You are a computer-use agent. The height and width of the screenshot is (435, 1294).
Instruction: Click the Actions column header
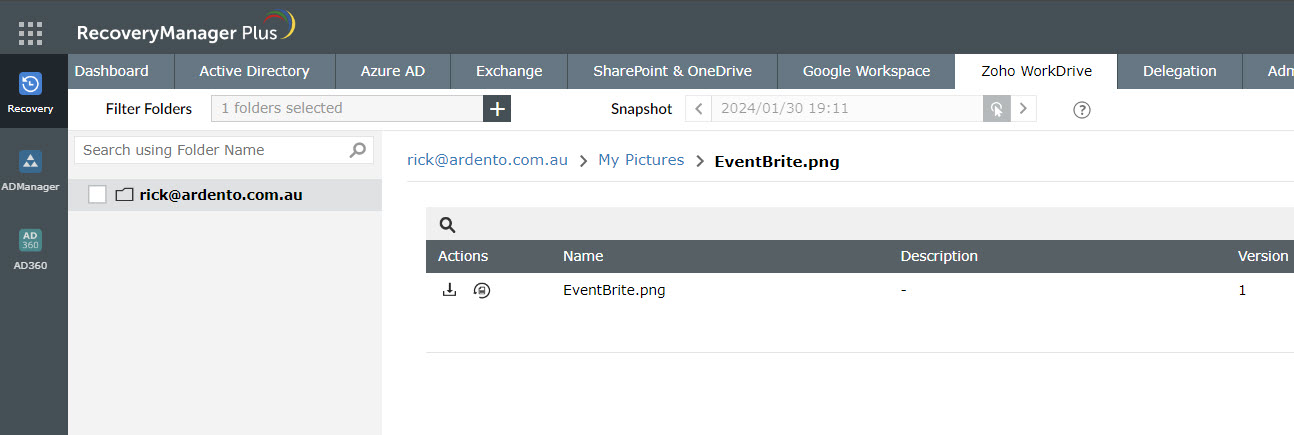point(463,256)
